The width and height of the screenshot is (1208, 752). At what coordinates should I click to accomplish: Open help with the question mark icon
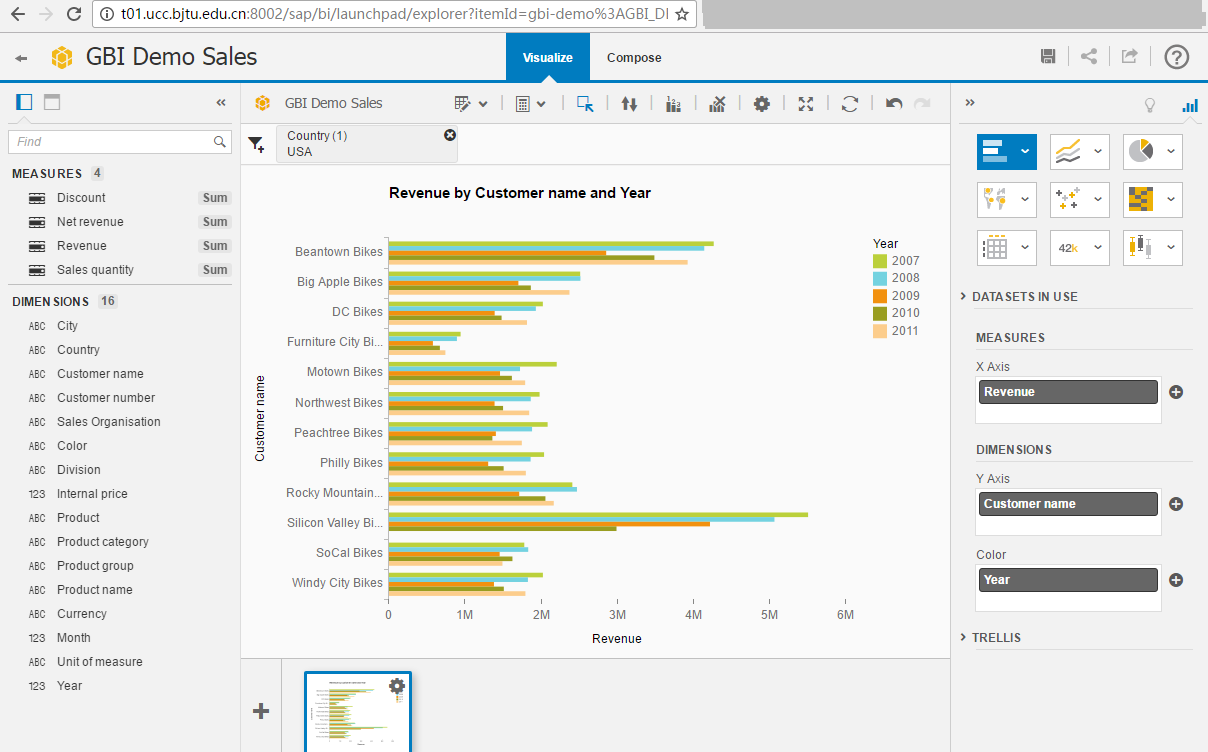tap(1177, 57)
